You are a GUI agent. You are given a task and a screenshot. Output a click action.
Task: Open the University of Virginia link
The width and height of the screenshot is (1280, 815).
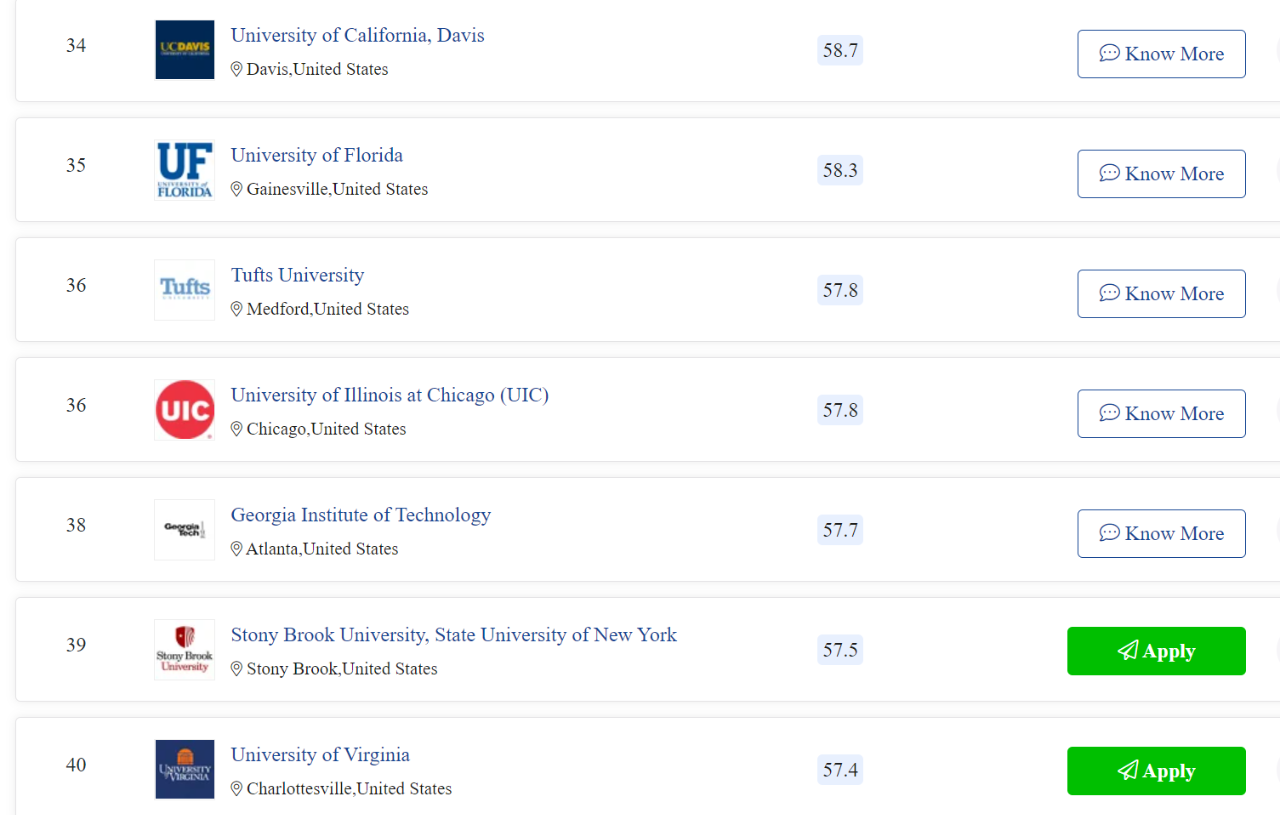click(320, 755)
